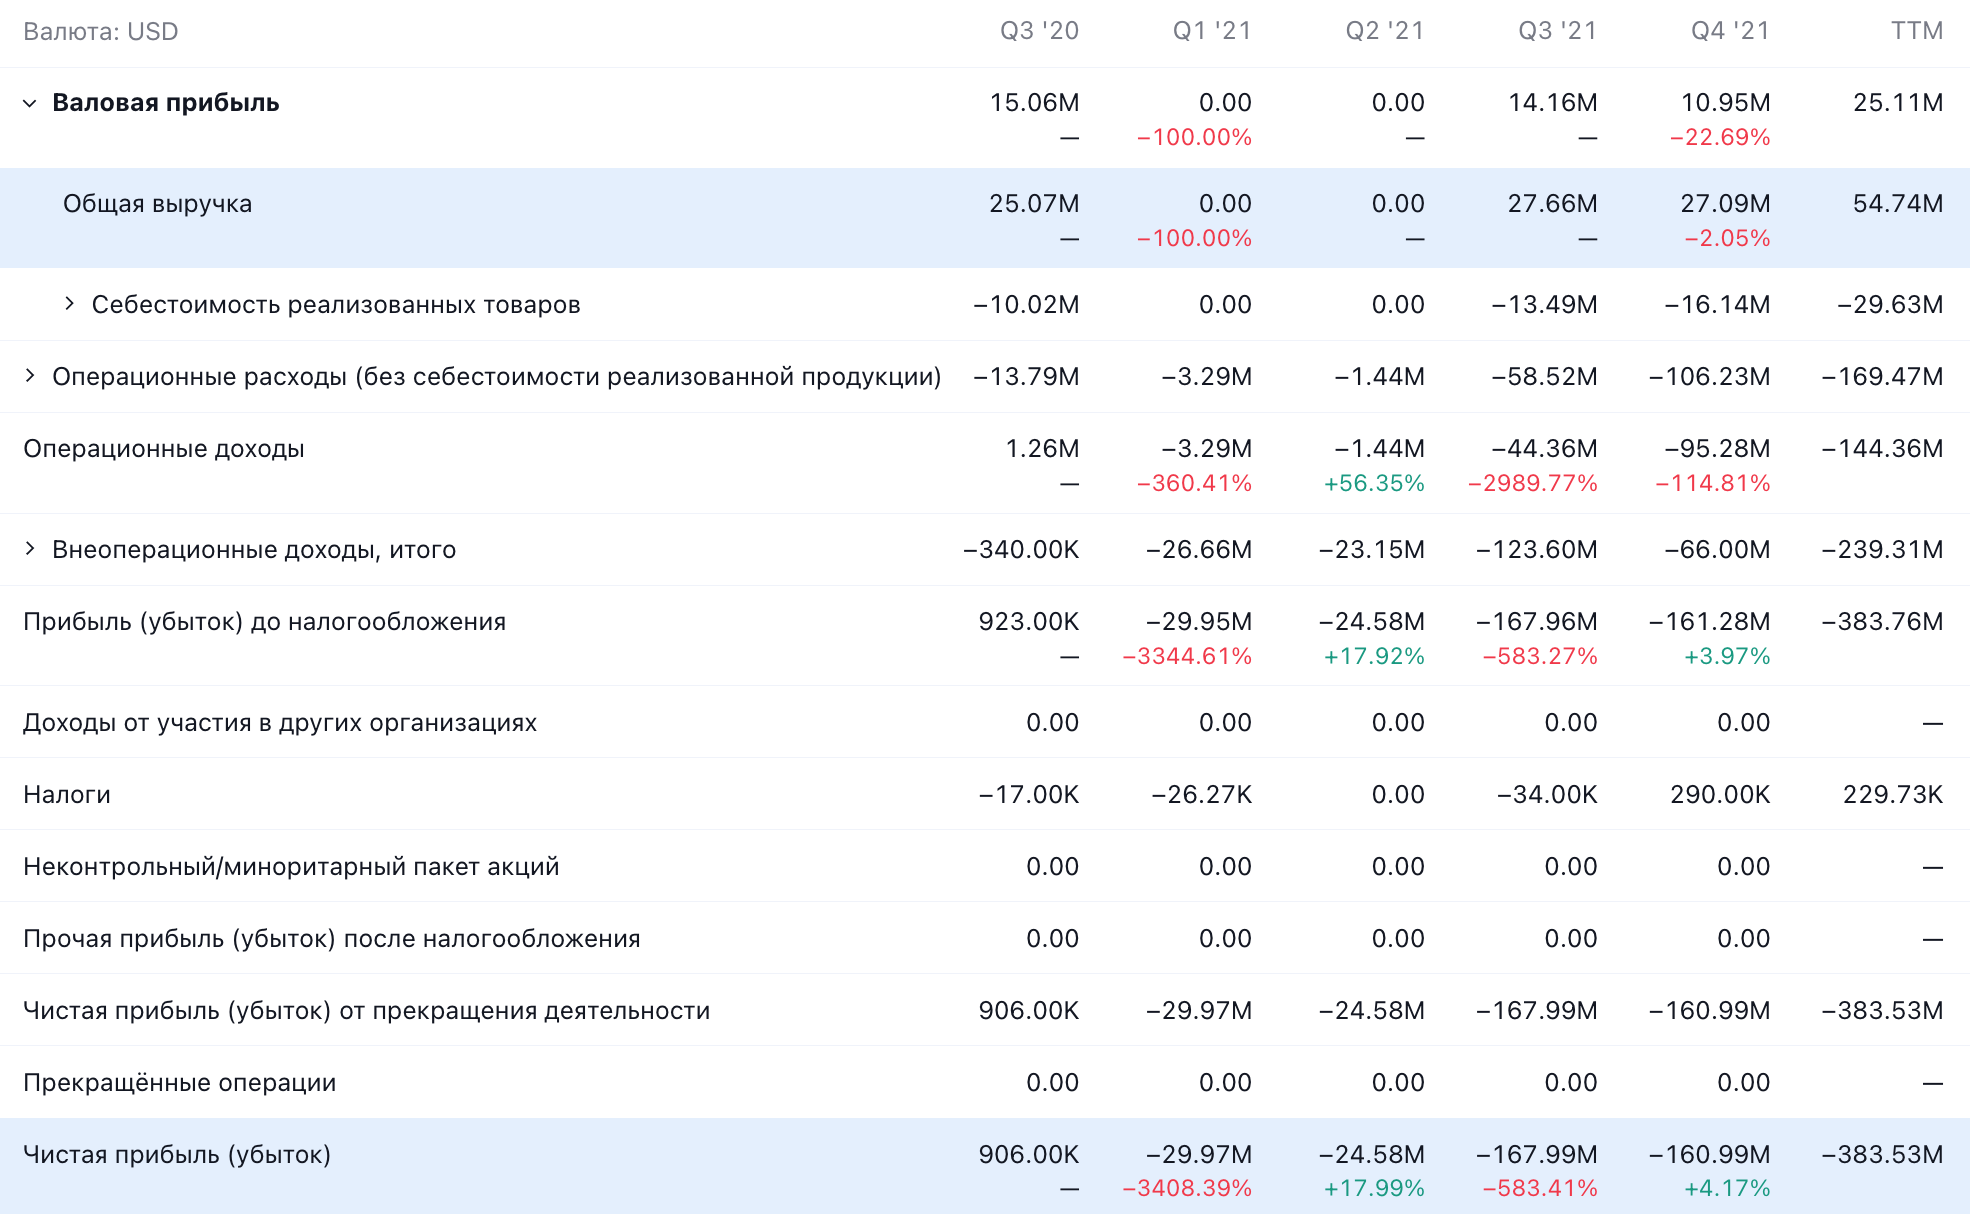Click the −16.14M cost of goods Q4 value
Image resolution: width=1970 pixels, height=1214 pixels.
tap(1717, 305)
